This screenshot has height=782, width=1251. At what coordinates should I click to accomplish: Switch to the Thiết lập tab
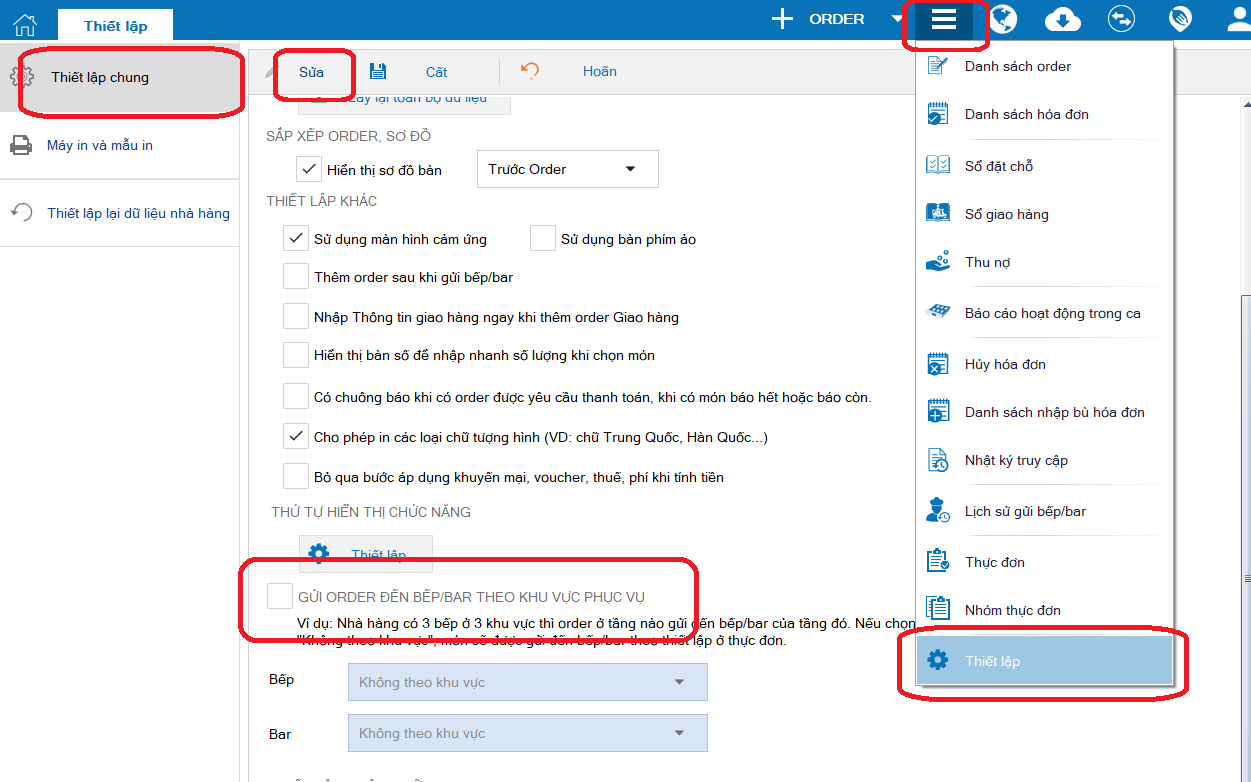click(116, 25)
